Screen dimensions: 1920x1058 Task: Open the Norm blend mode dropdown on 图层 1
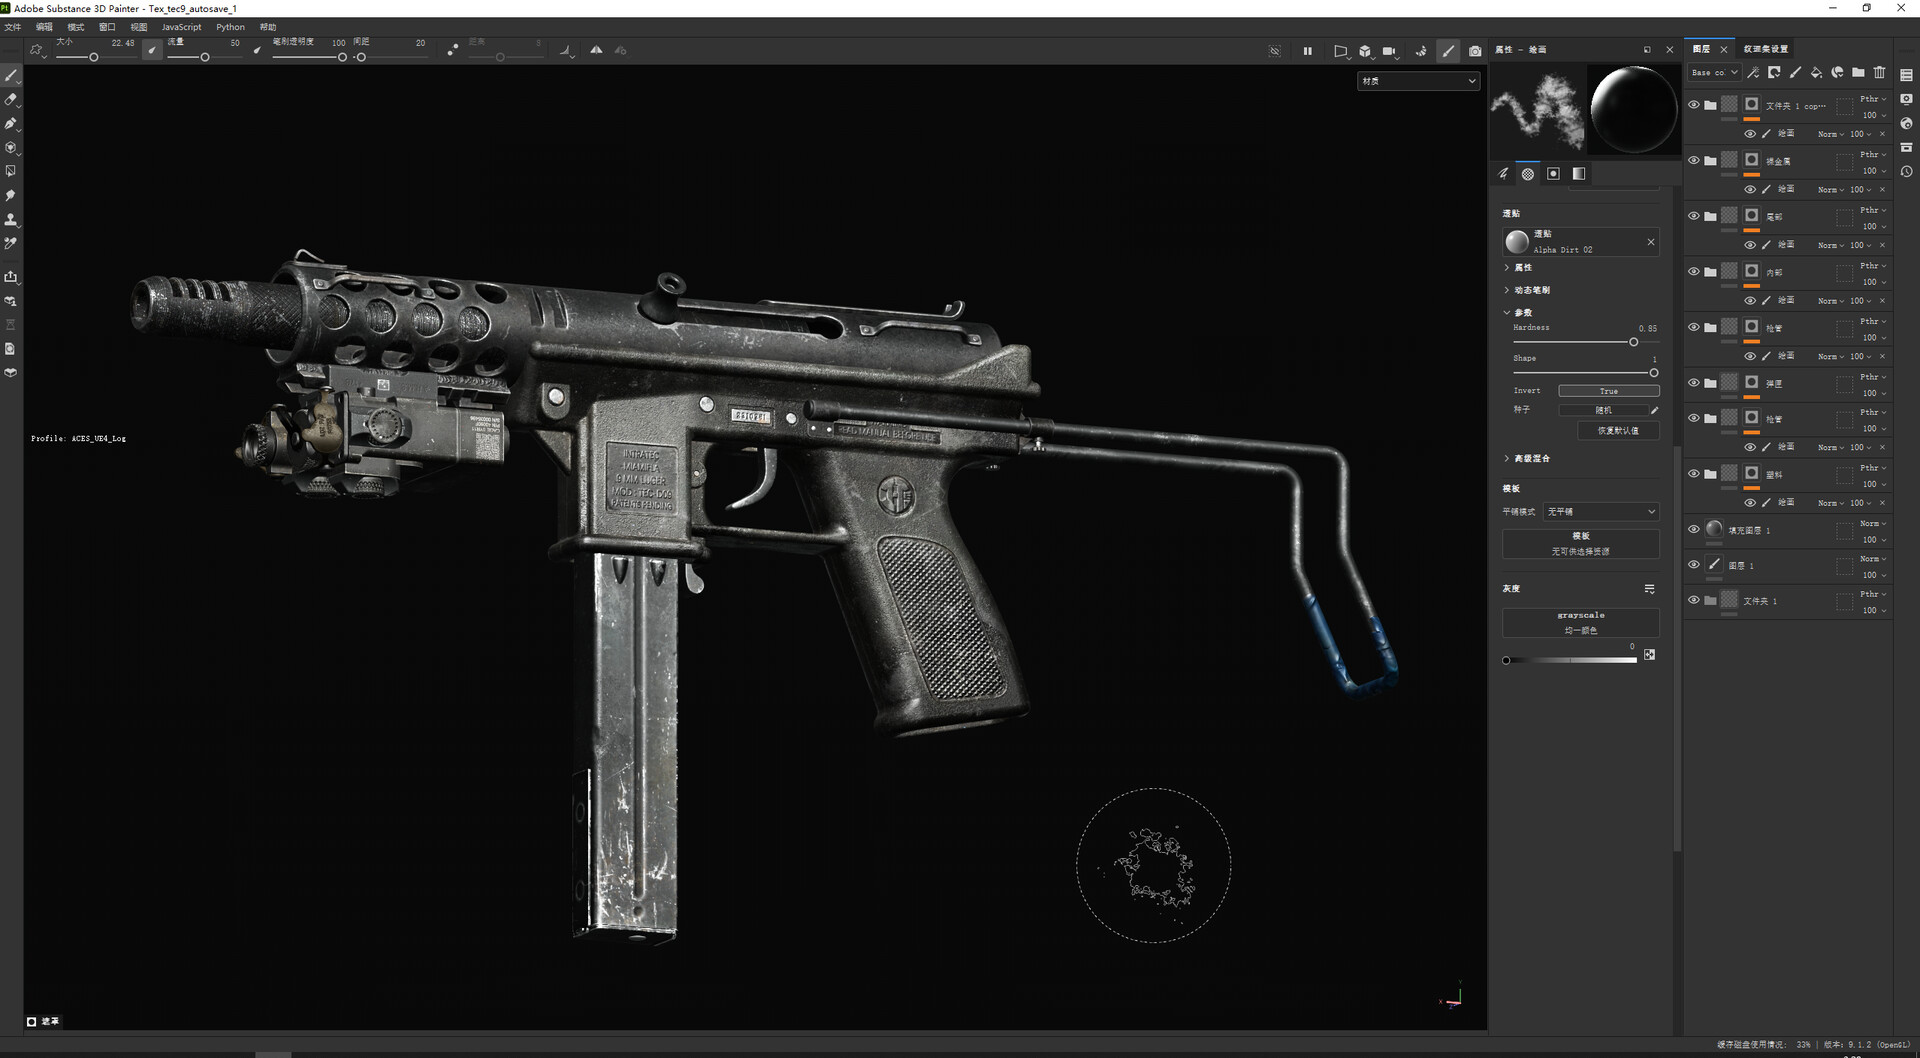(1872, 558)
